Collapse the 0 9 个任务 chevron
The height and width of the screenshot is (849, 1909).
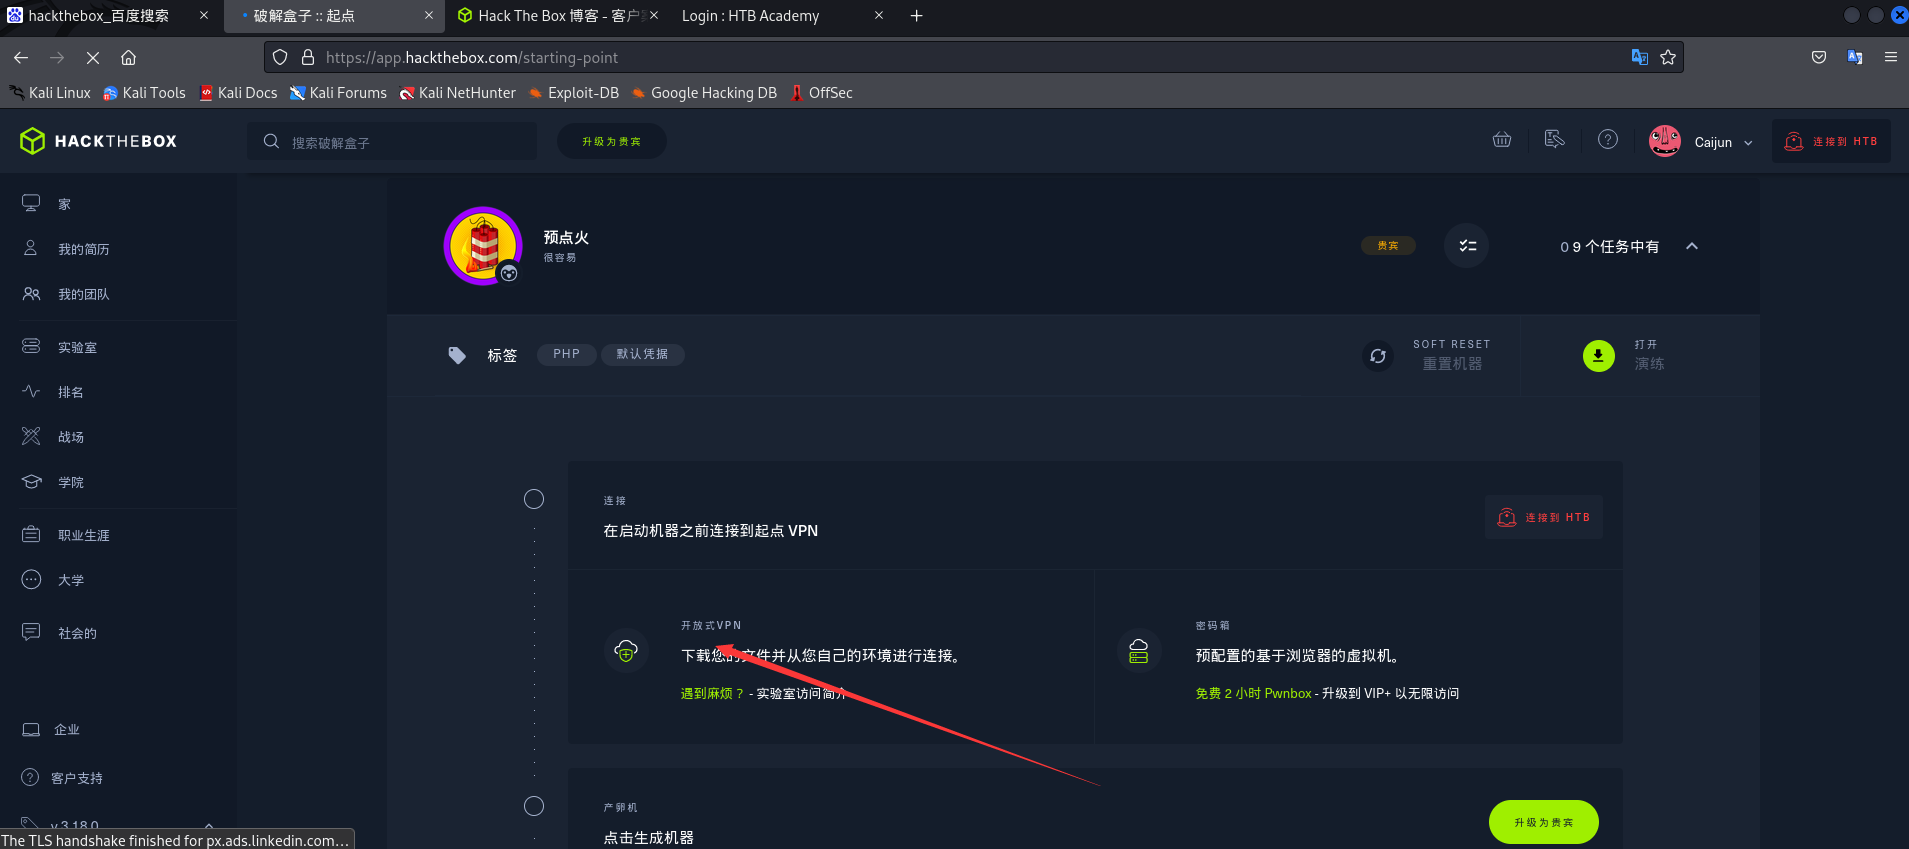(1692, 246)
